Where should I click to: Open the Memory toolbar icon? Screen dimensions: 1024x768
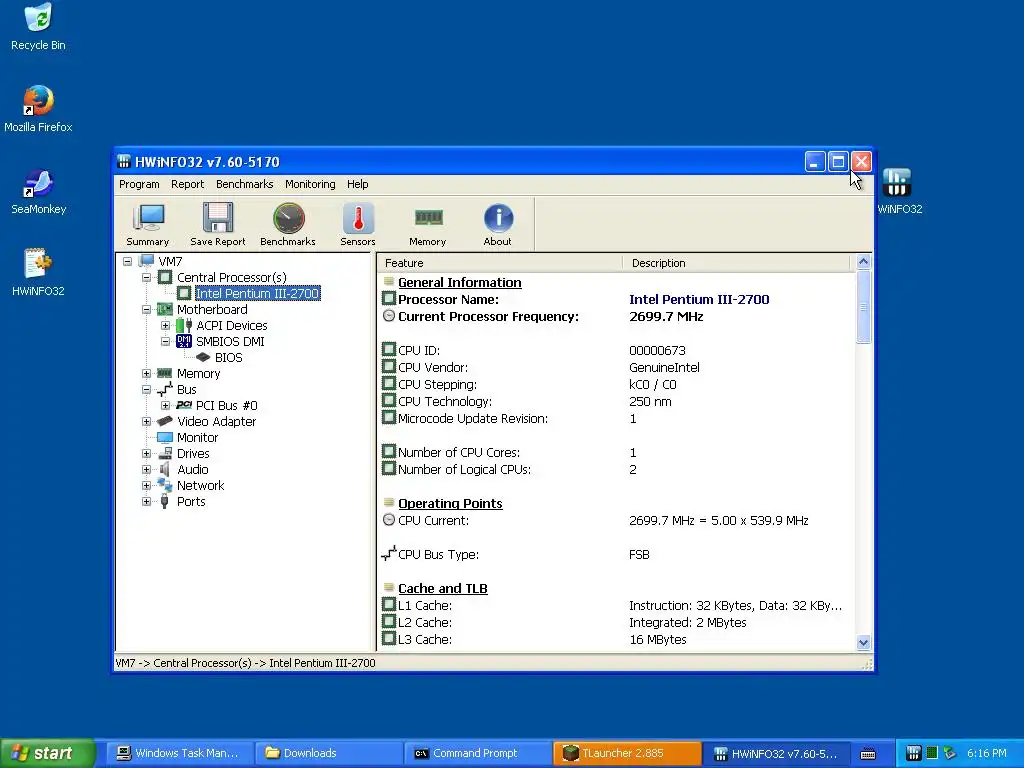click(x=428, y=225)
